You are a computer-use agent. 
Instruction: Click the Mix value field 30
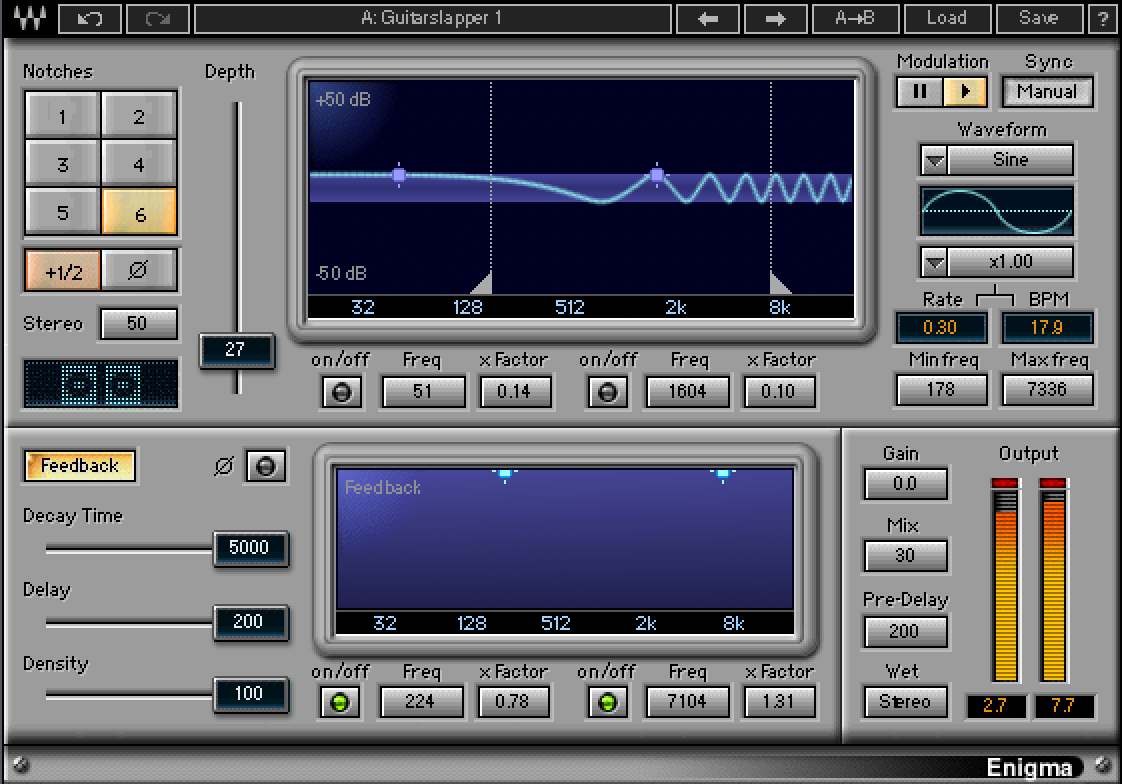point(905,556)
